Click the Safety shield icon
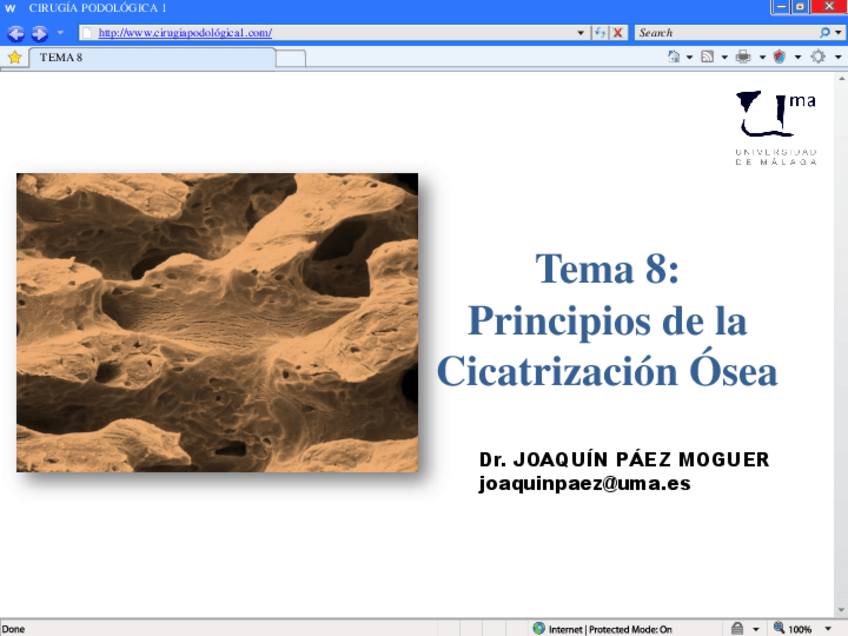The width and height of the screenshot is (848, 636). [x=779, y=57]
